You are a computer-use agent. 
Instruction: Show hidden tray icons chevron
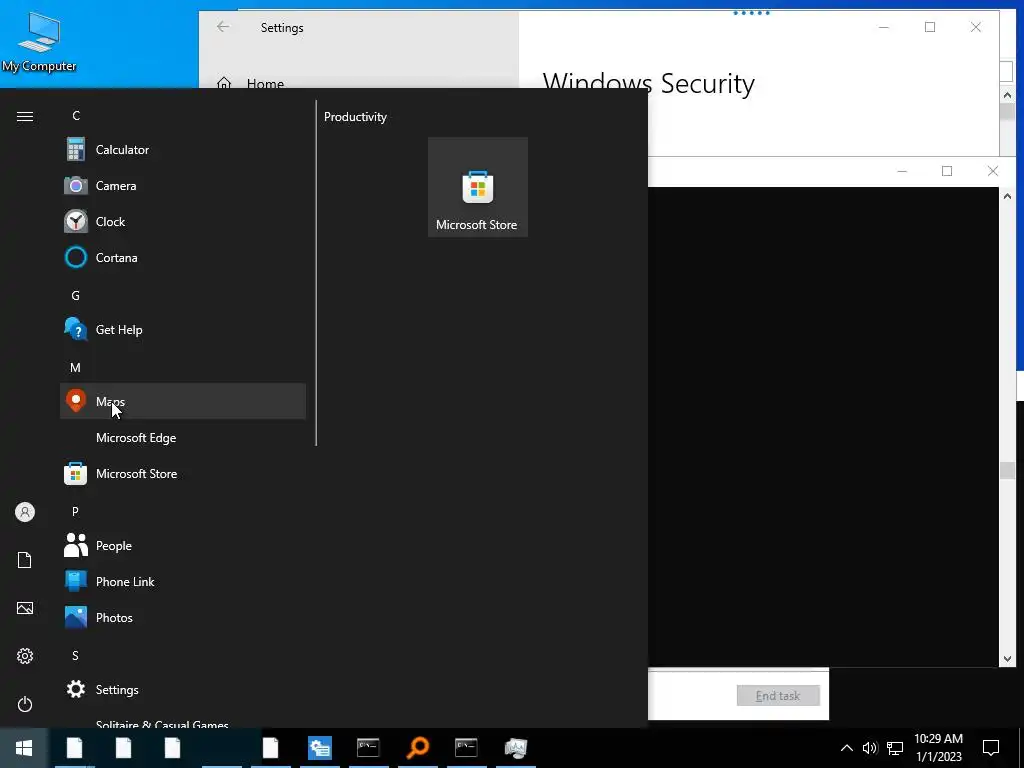pos(846,748)
